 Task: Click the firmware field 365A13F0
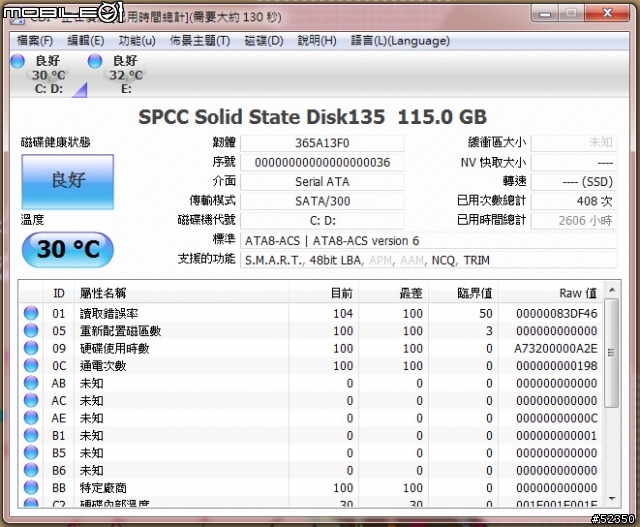322,143
